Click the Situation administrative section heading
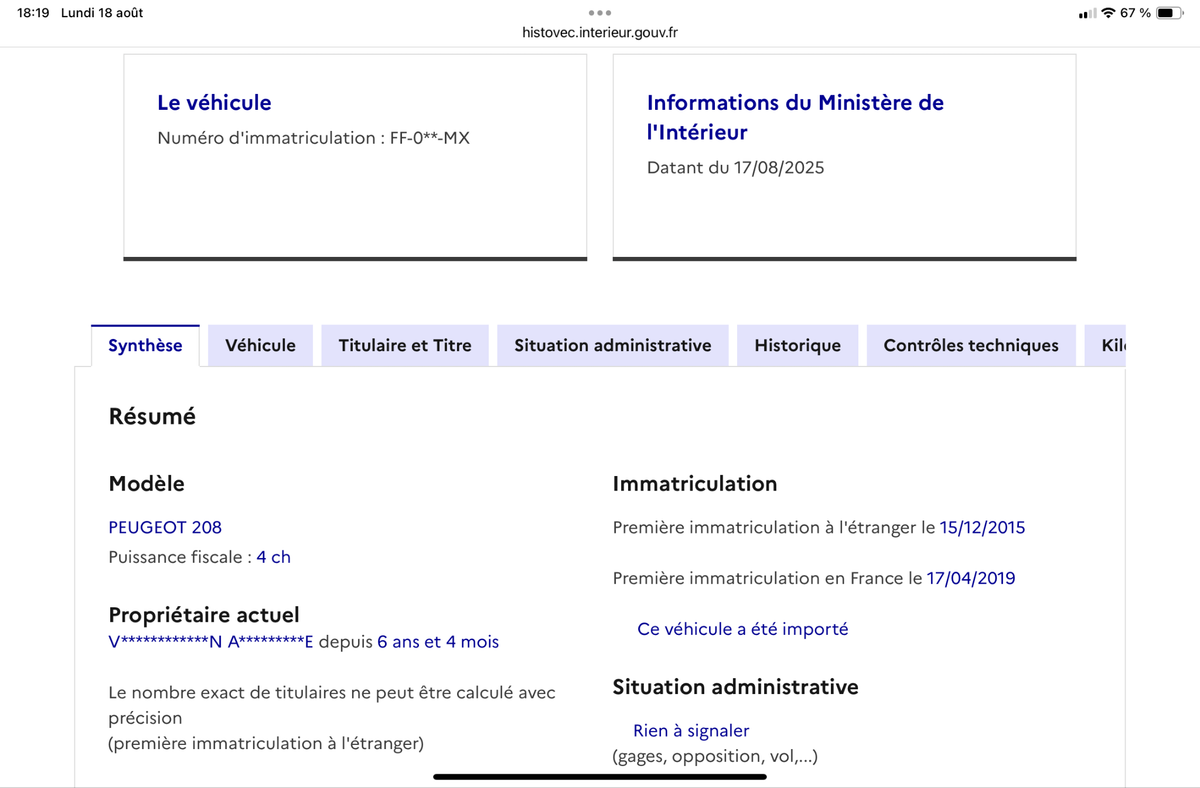 point(735,687)
